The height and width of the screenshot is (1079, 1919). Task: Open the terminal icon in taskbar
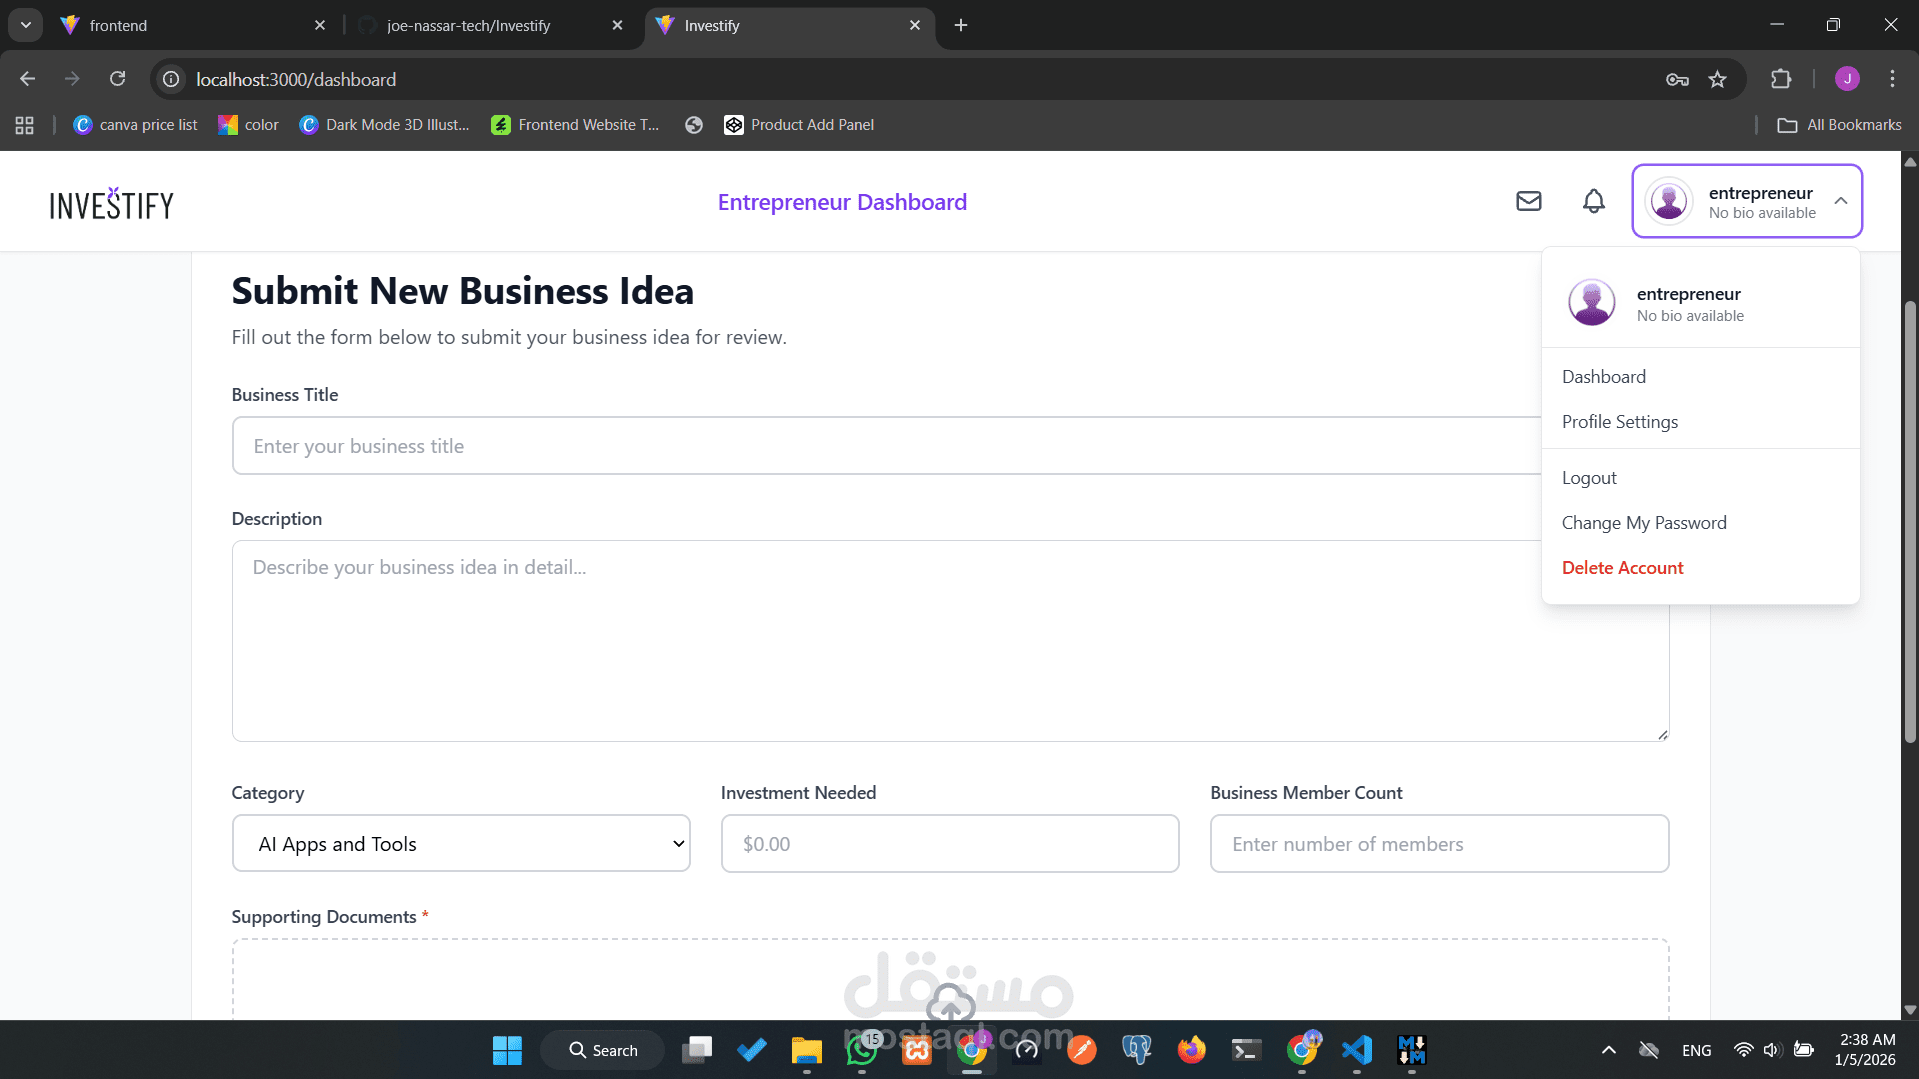click(x=1246, y=1050)
